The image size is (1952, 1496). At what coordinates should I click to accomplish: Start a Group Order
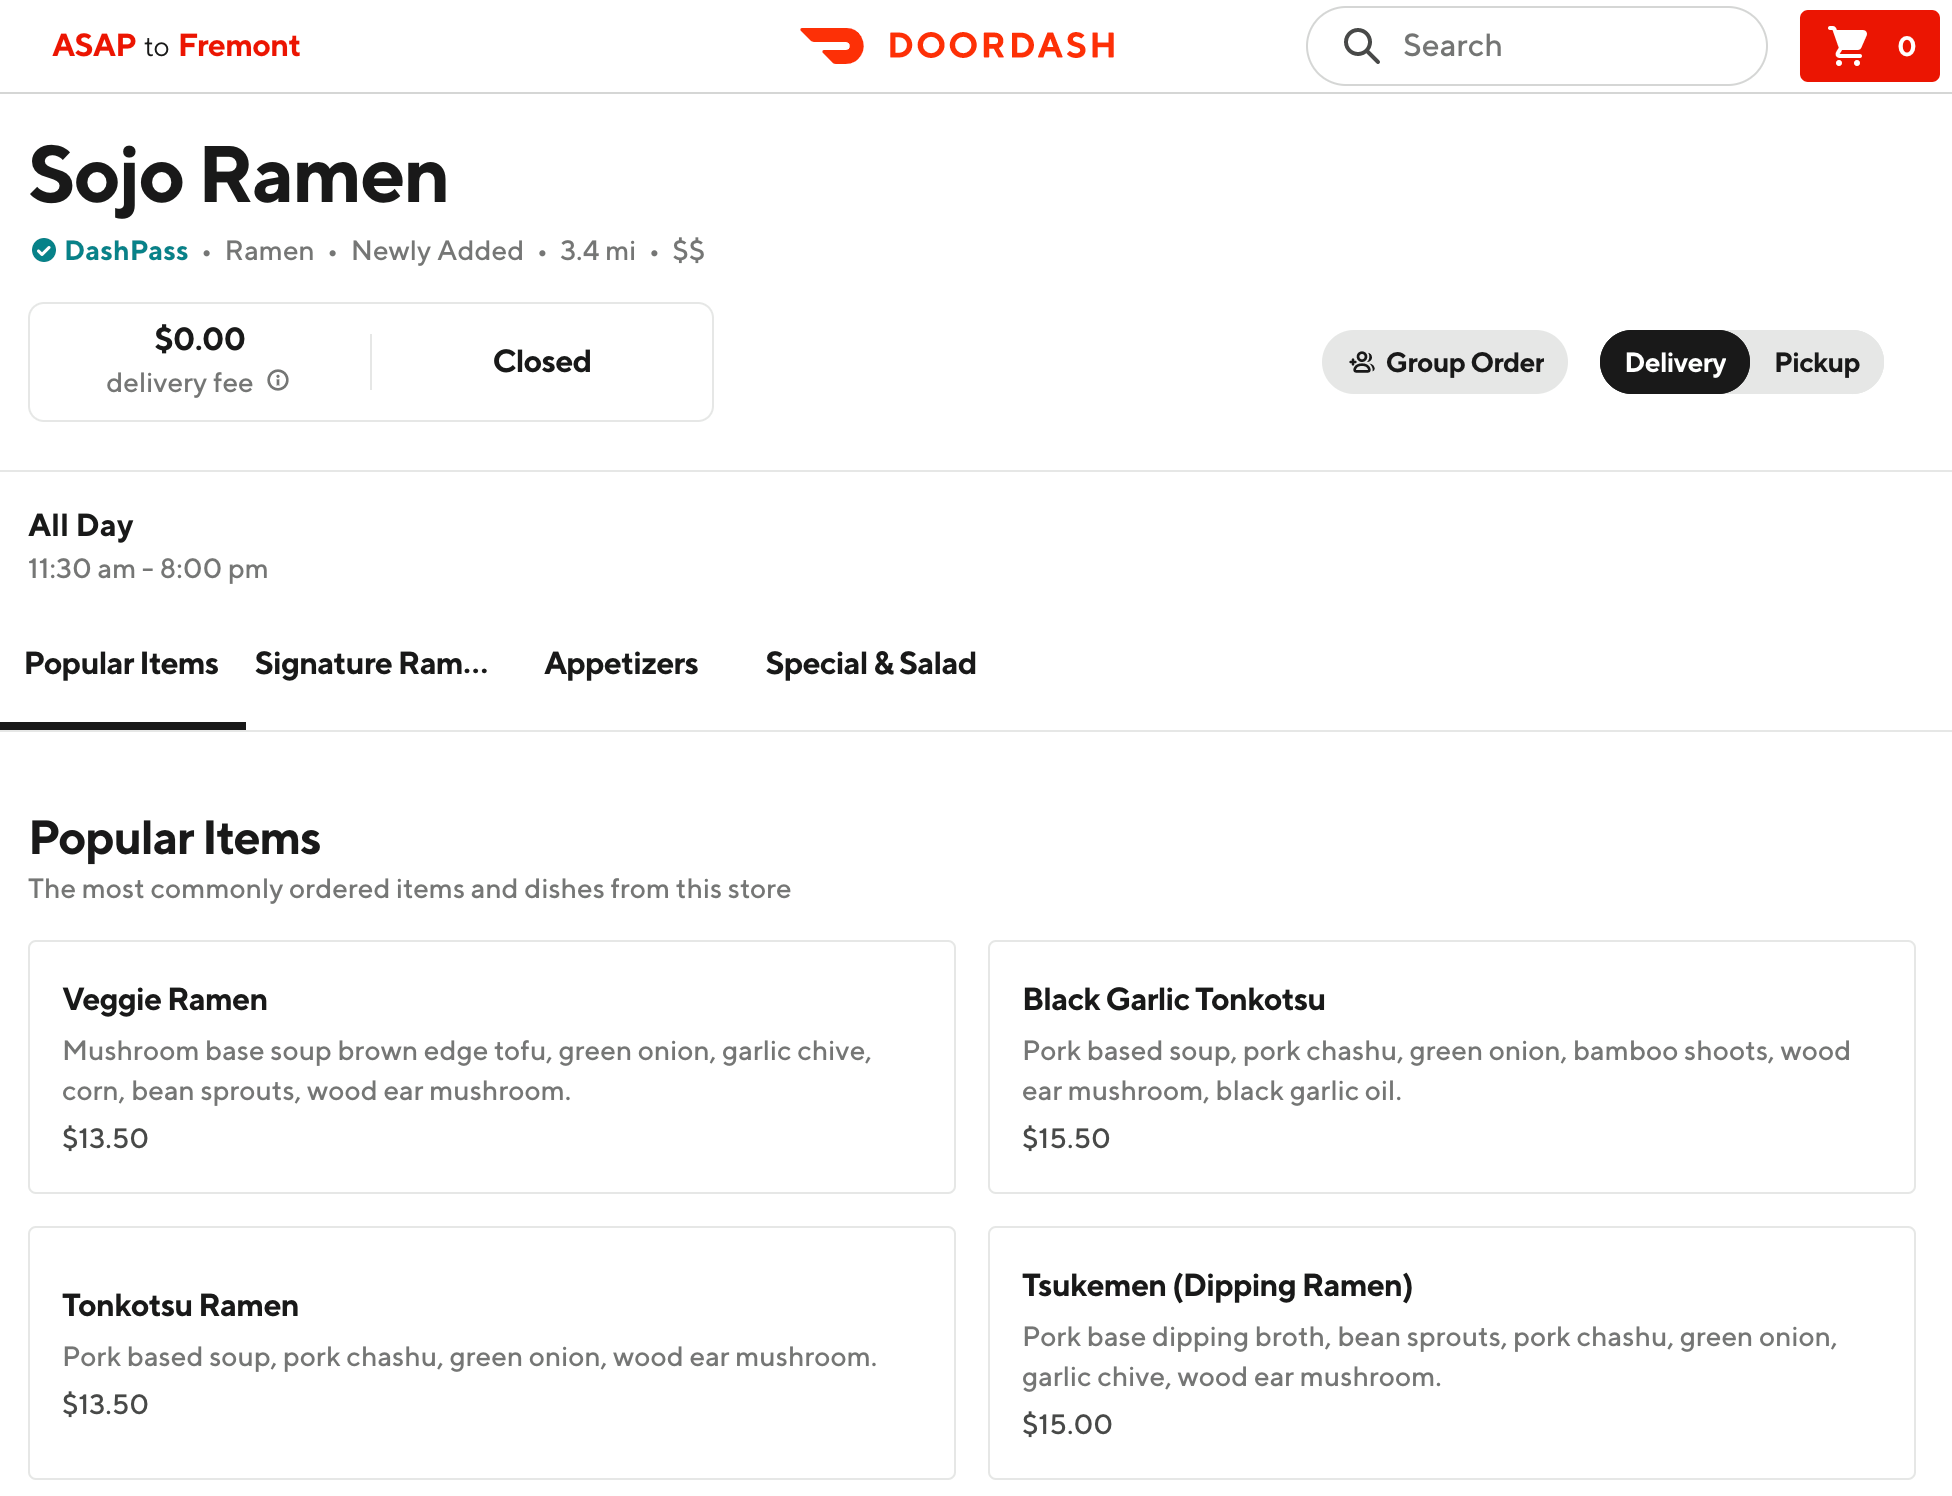[1463, 362]
